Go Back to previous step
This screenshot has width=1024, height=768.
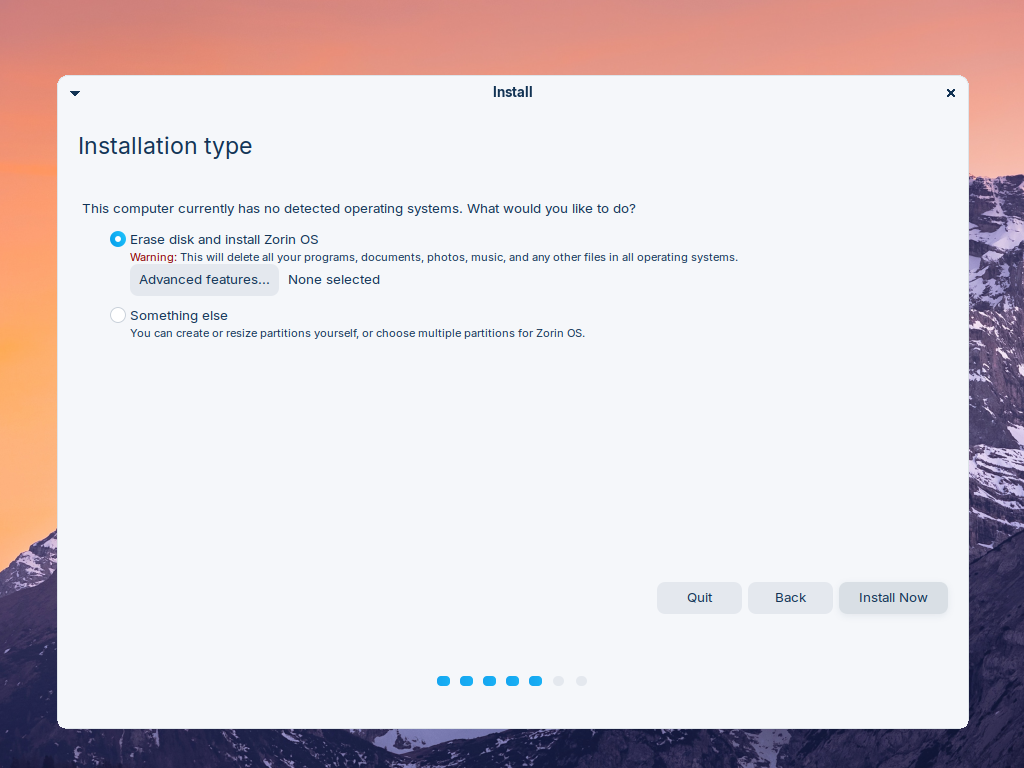(790, 598)
